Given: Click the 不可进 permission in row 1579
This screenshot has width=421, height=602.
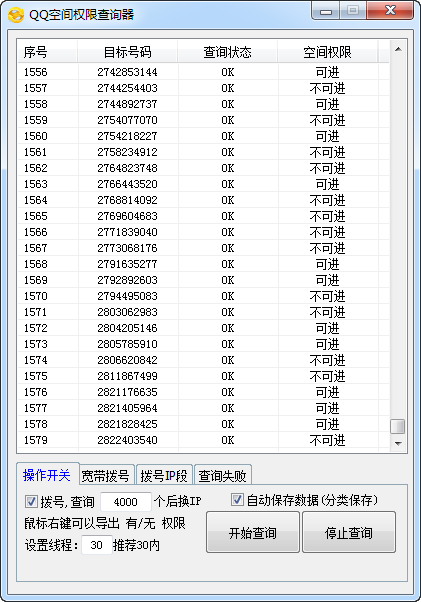Looking at the screenshot, I should (327, 440).
